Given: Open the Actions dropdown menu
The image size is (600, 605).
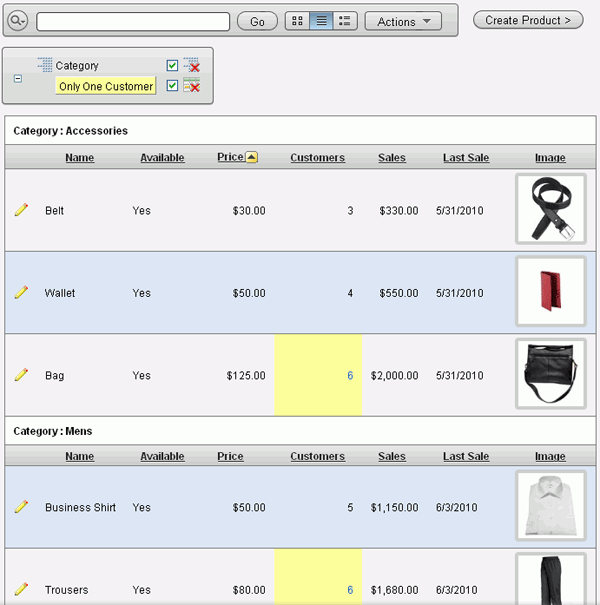Looking at the screenshot, I should point(403,21).
